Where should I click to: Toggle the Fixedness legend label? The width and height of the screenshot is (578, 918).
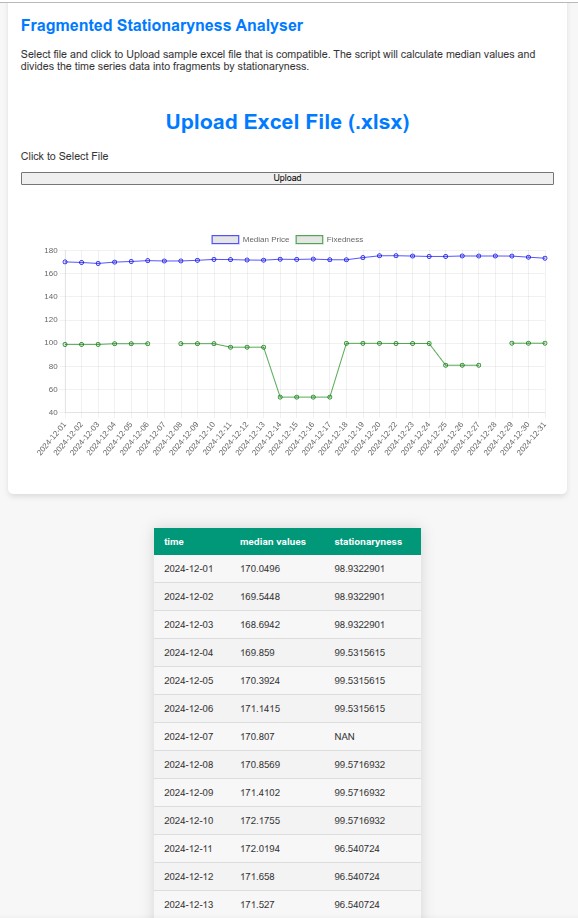point(345,239)
